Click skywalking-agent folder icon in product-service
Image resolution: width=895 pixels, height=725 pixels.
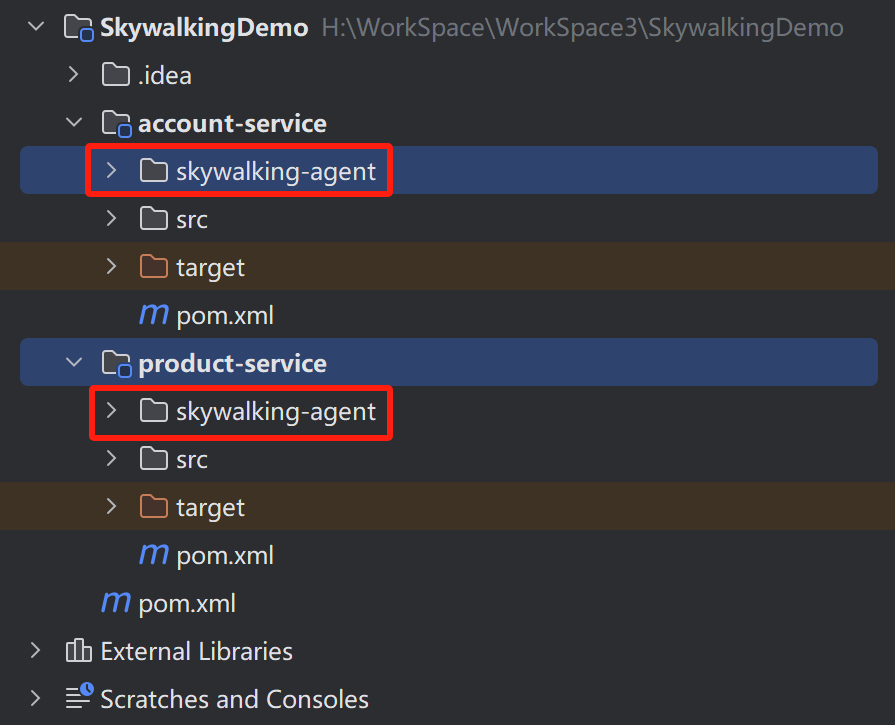pos(154,410)
